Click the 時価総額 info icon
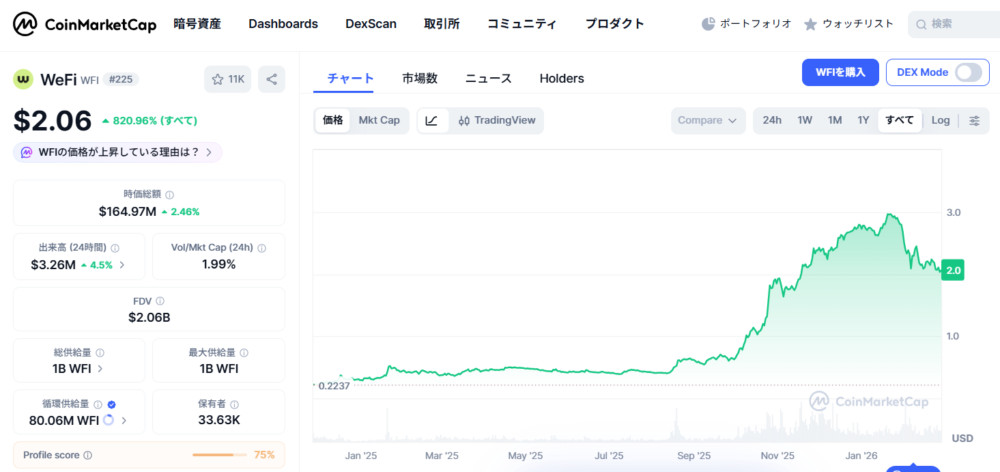Image resolution: width=1000 pixels, height=472 pixels. point(169,195)
